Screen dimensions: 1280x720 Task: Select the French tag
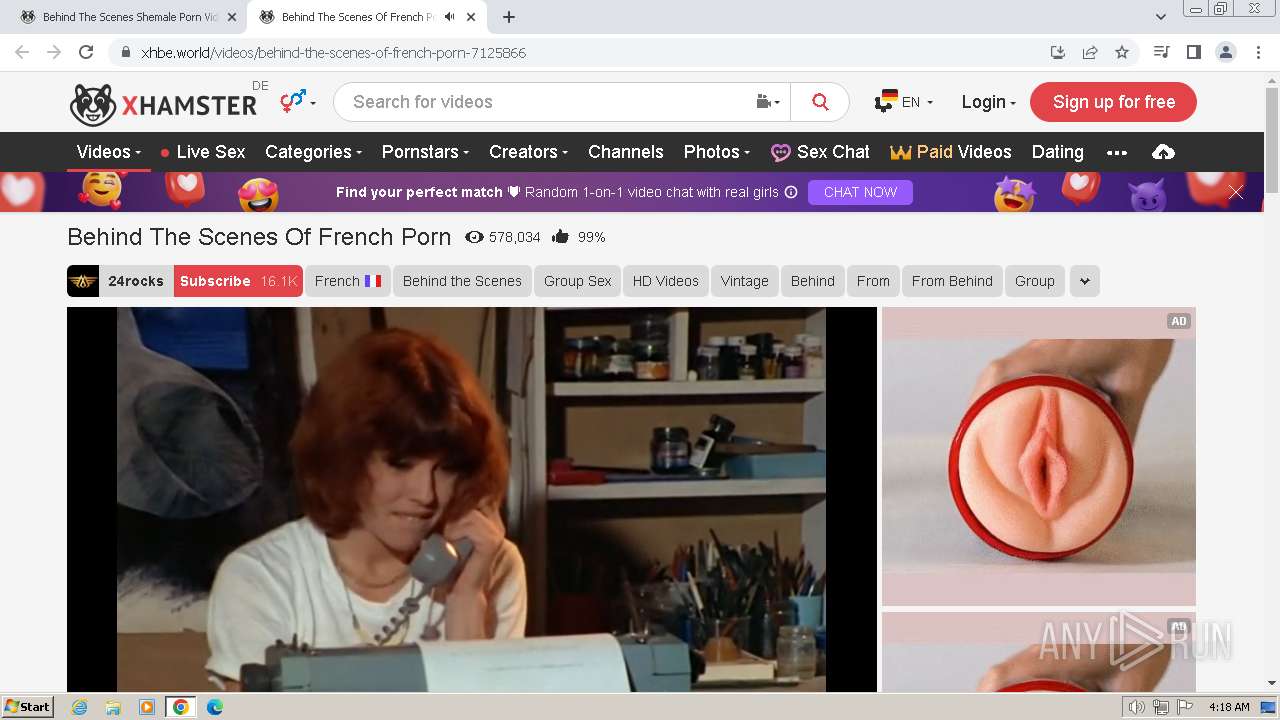click(348, 281)
